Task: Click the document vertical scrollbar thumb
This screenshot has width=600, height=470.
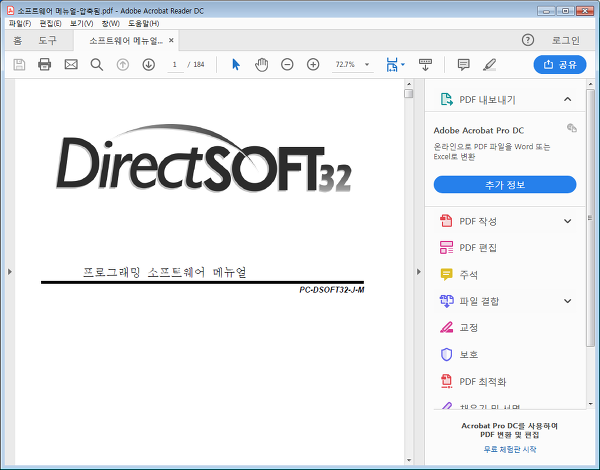Action: pyautogui.click(x=409, y=93)
